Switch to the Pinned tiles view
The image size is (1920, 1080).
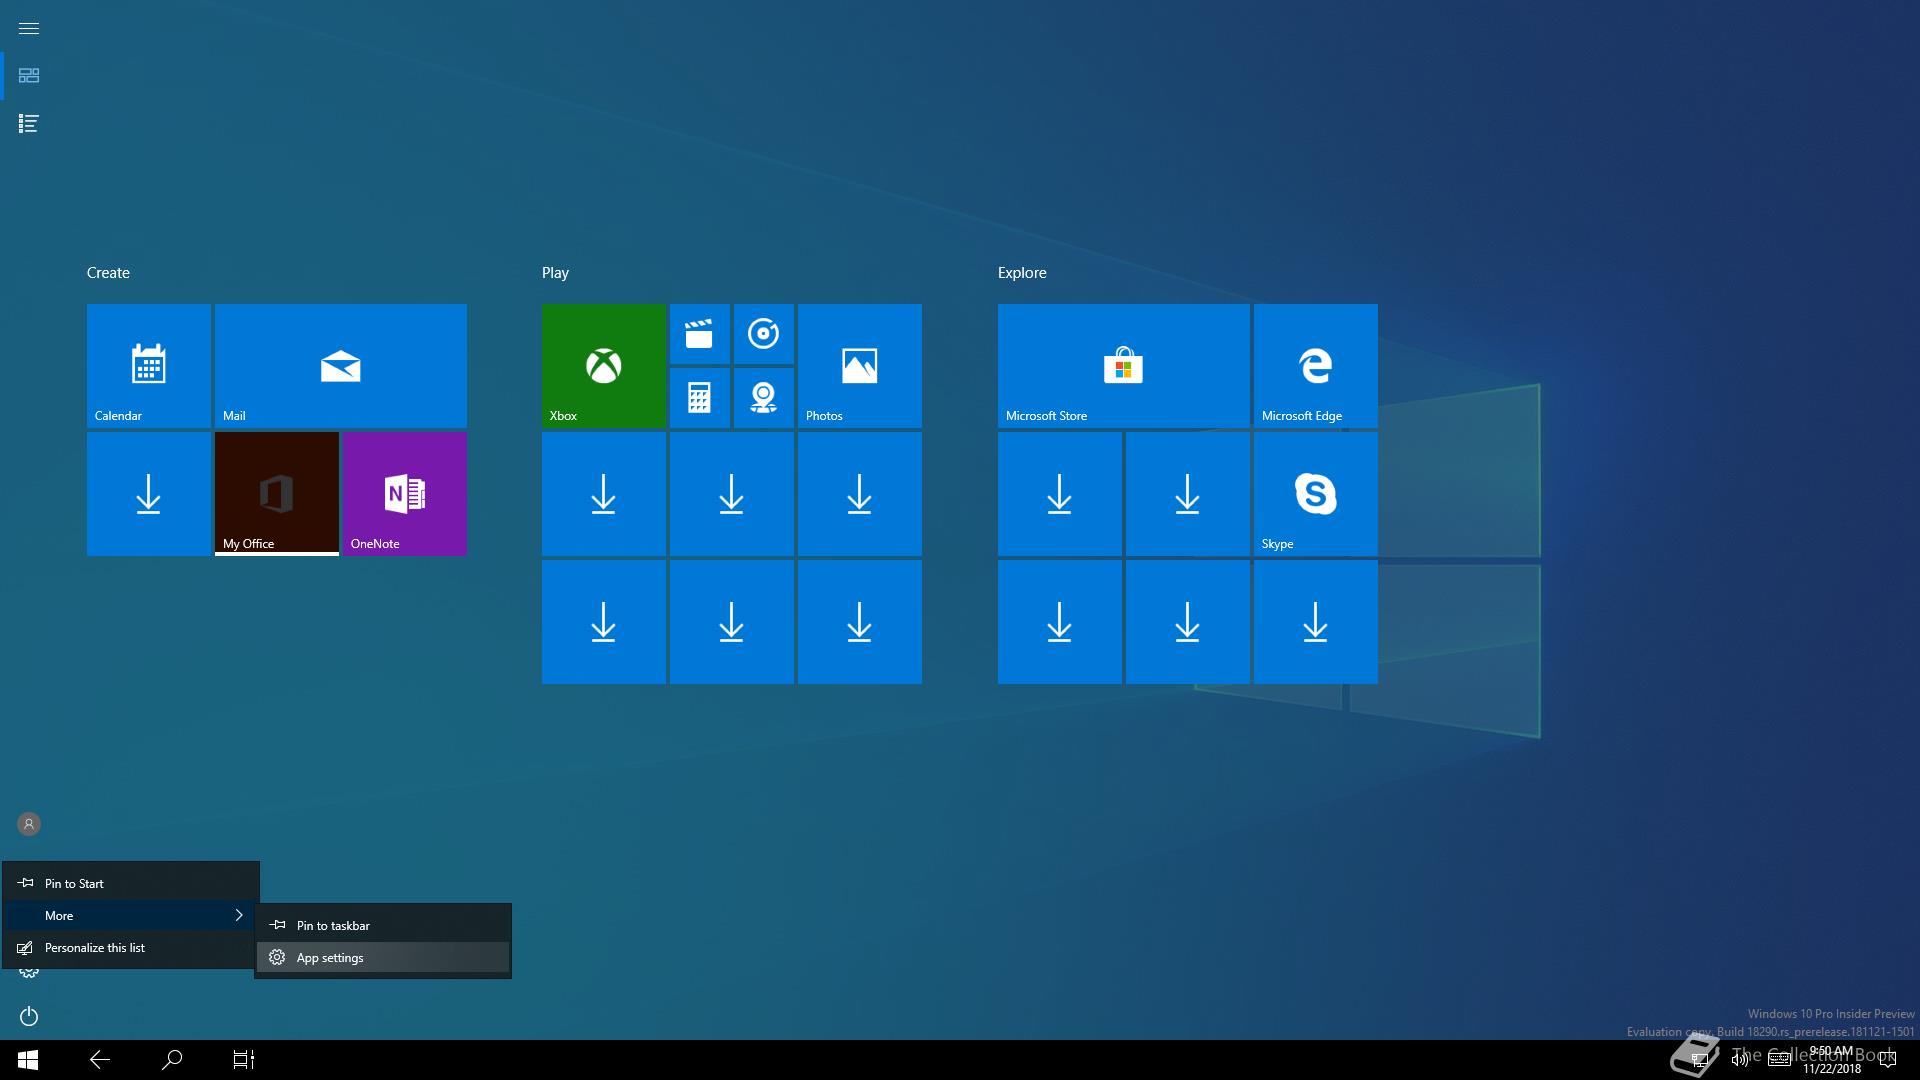(29, 76)
